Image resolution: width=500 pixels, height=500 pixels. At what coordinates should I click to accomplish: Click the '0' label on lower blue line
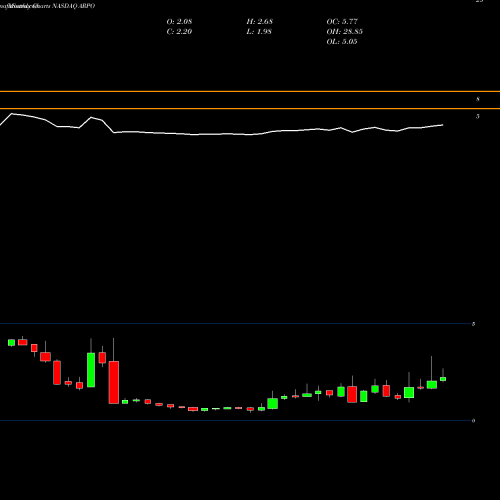click(x=473, y=421)
